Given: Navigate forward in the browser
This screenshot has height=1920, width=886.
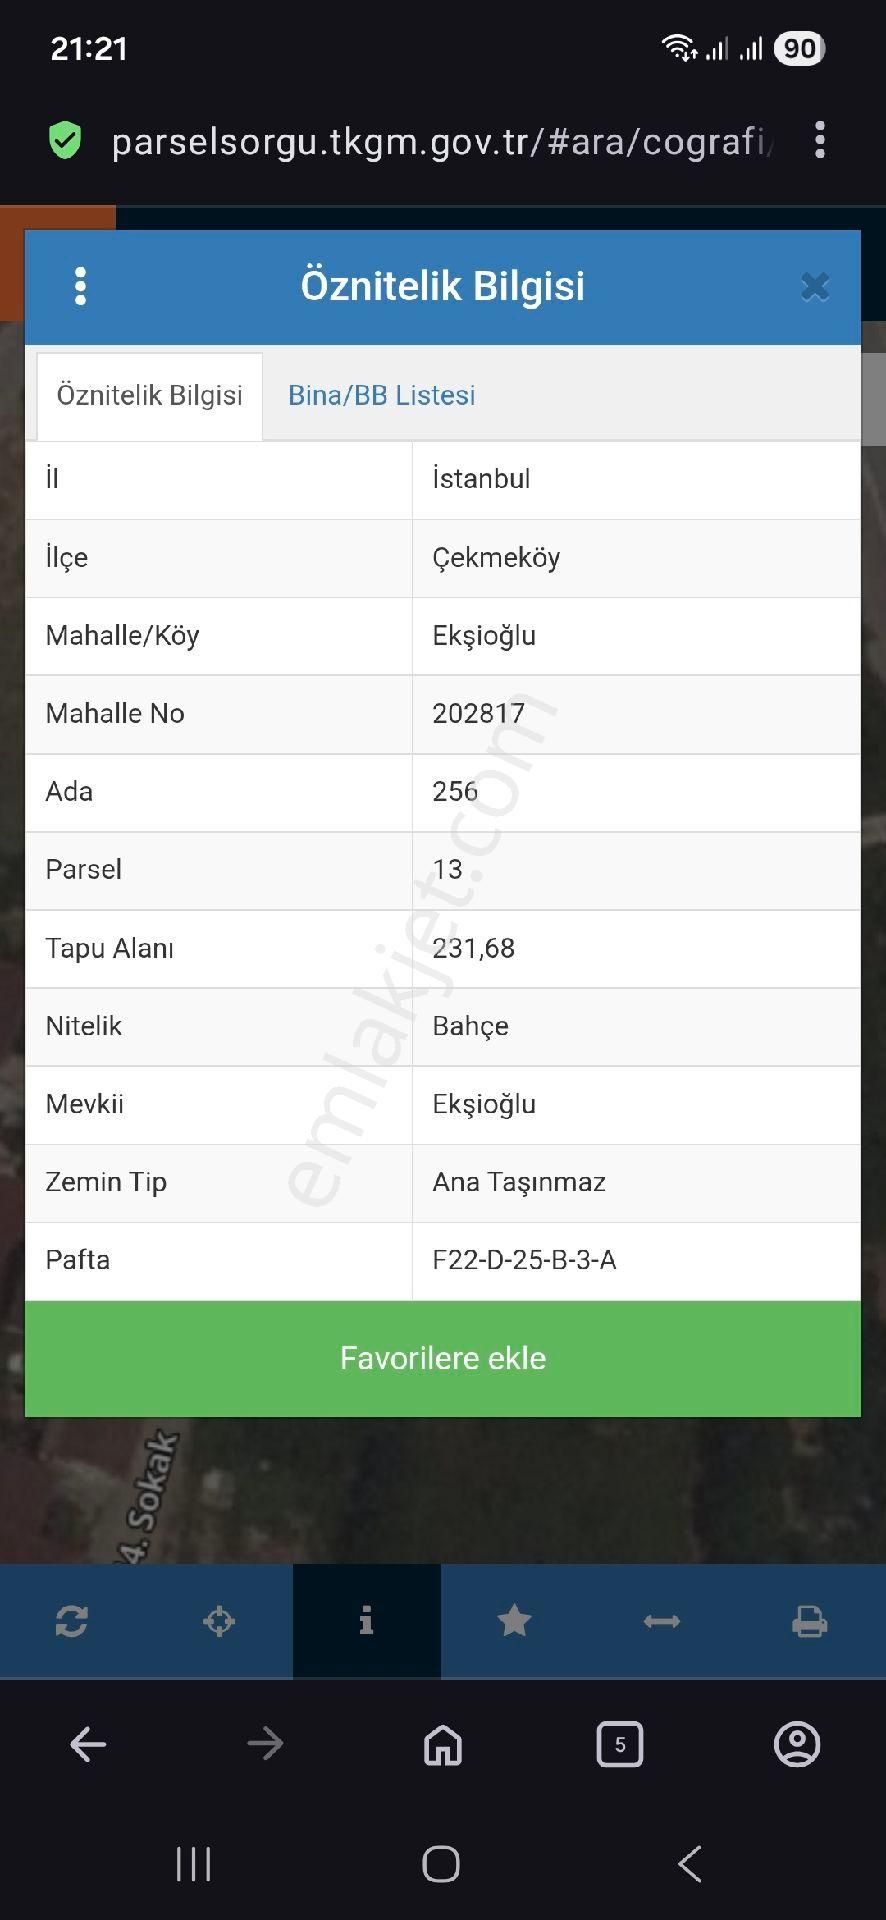Looking at the screenshot, I should pos(265,1744).
